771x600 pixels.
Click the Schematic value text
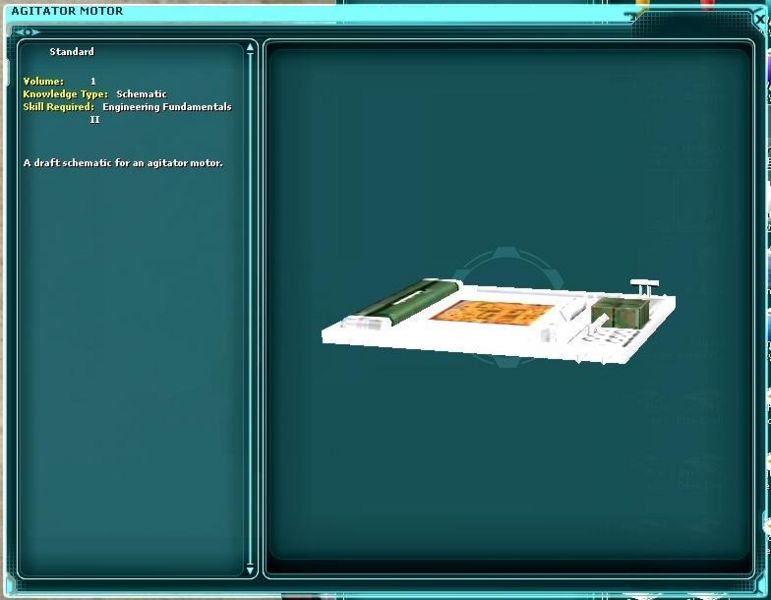tap(141, 94)
